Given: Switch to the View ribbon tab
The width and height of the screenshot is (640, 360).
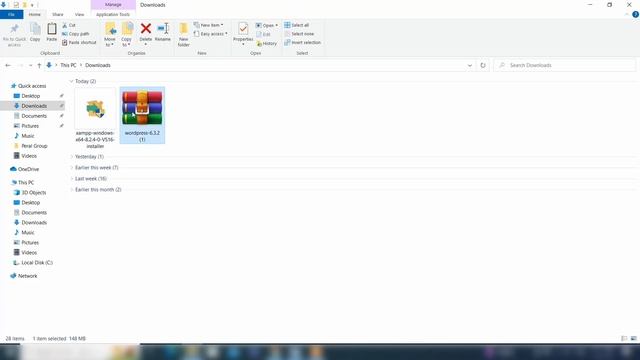Looking at the screenshot, I should point(79,15).
